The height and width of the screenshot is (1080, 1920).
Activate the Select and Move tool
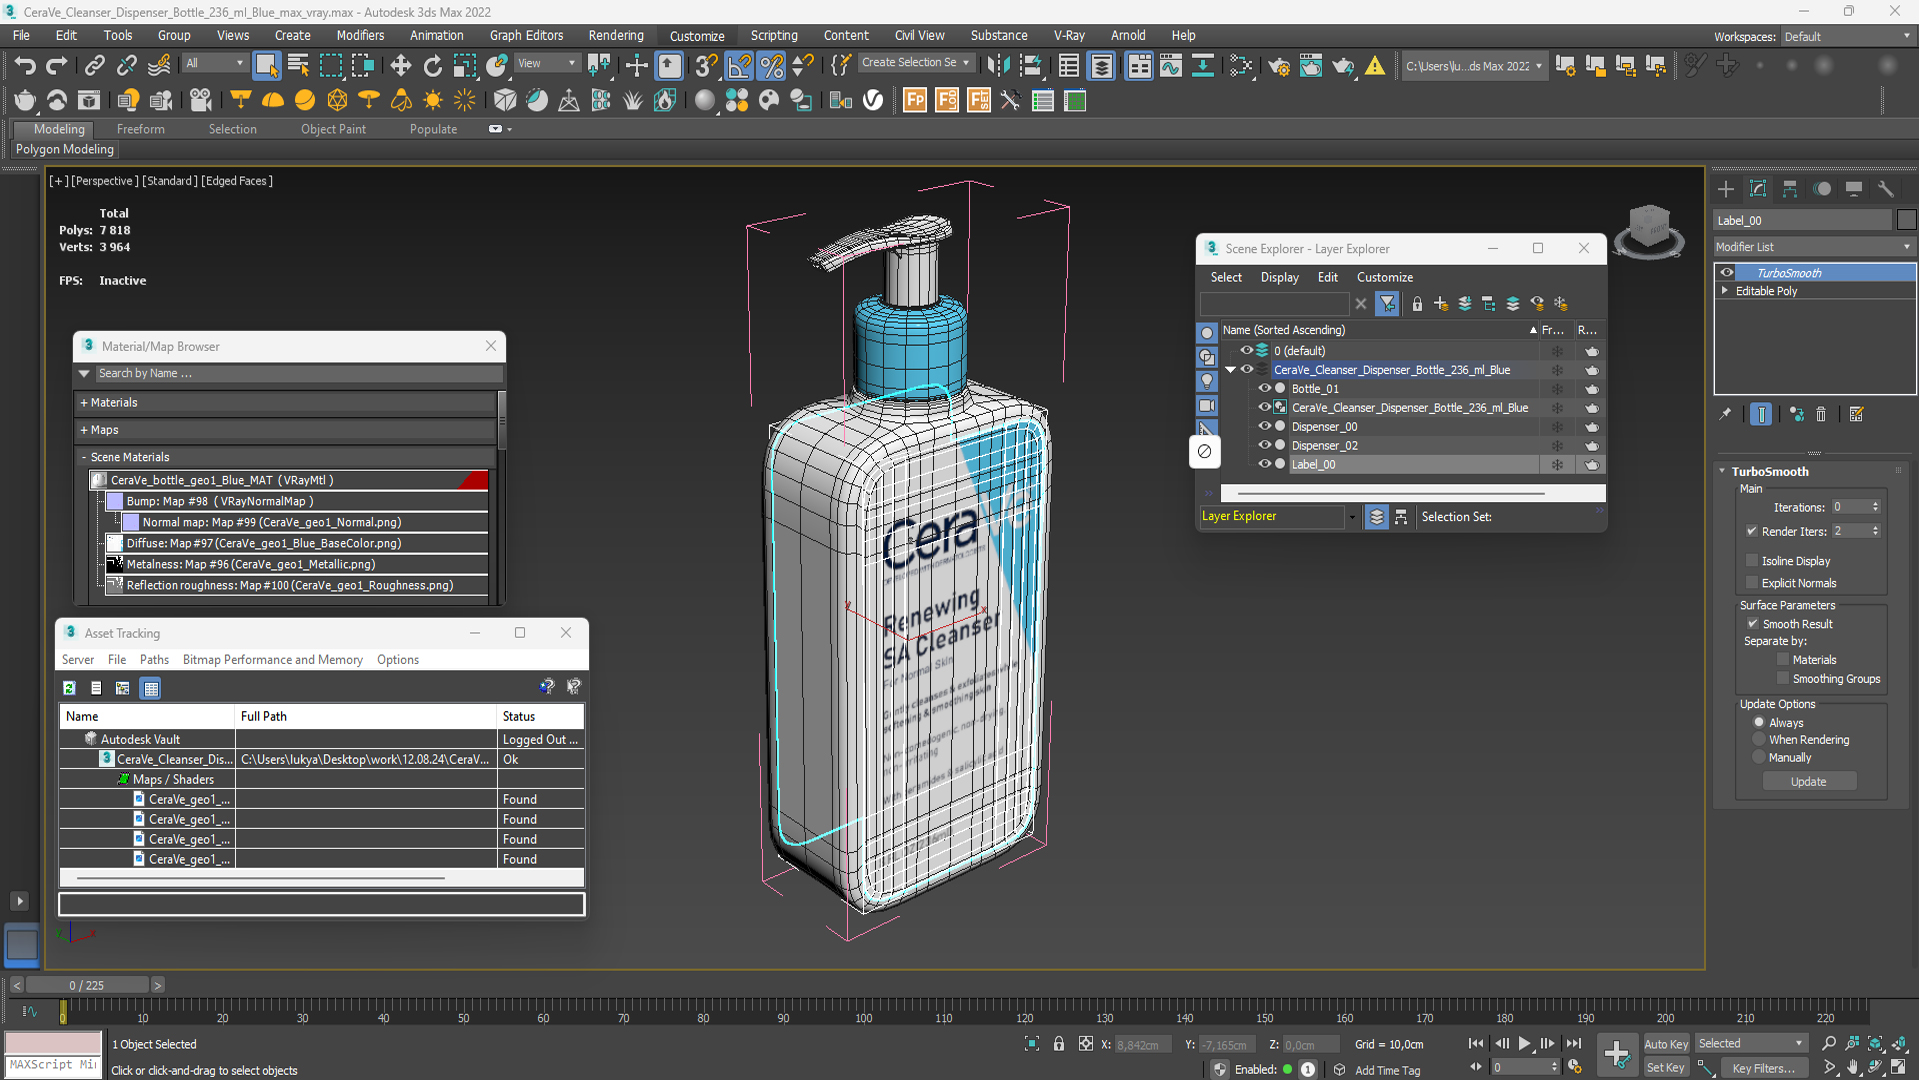(400, 66)
